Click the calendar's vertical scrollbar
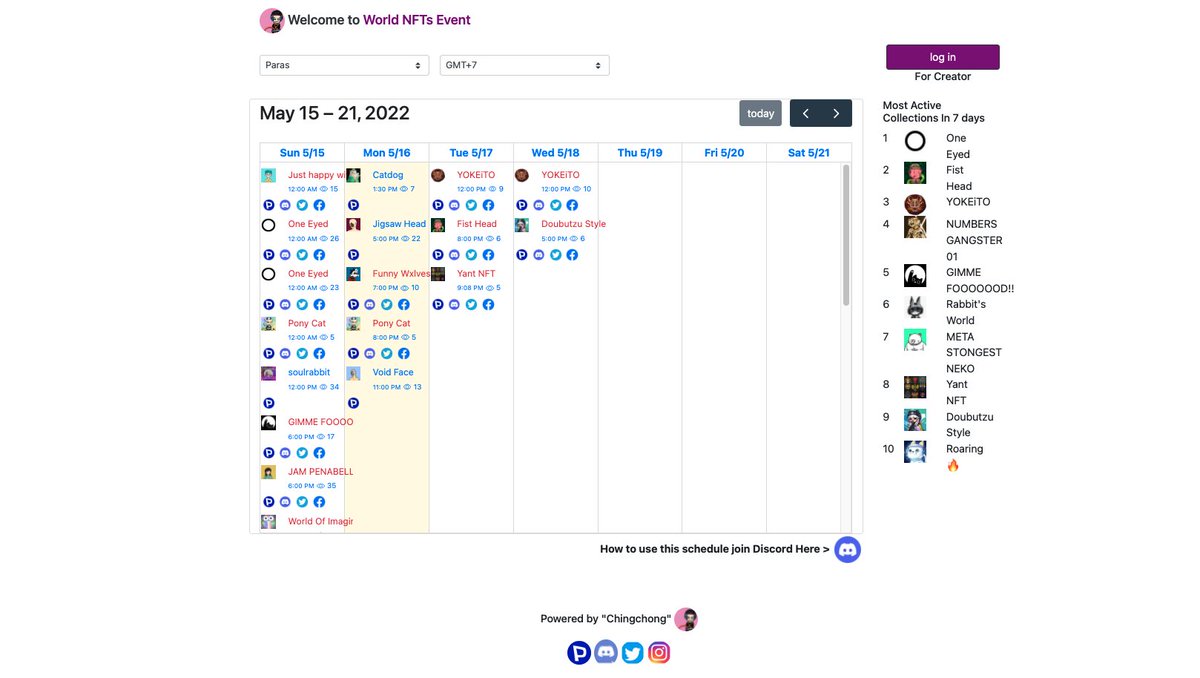This screenshot has height=678, width=1200. pos(846,236)
